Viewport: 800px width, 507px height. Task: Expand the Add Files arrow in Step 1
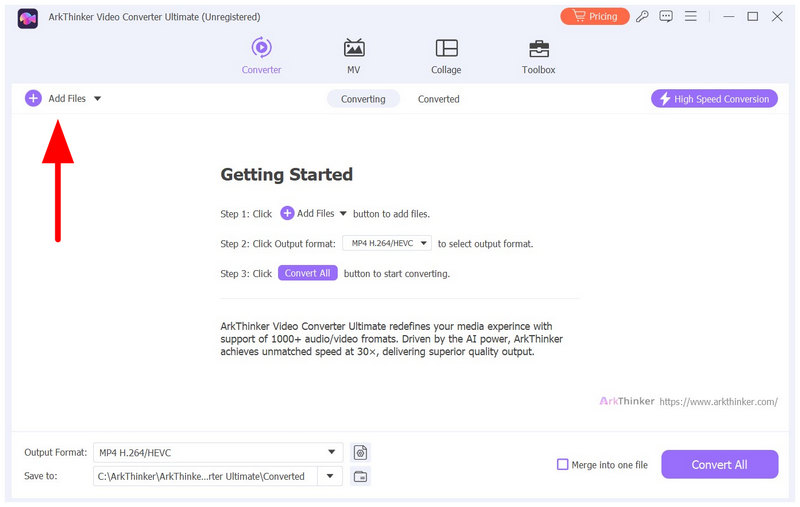tap(343, 213)
